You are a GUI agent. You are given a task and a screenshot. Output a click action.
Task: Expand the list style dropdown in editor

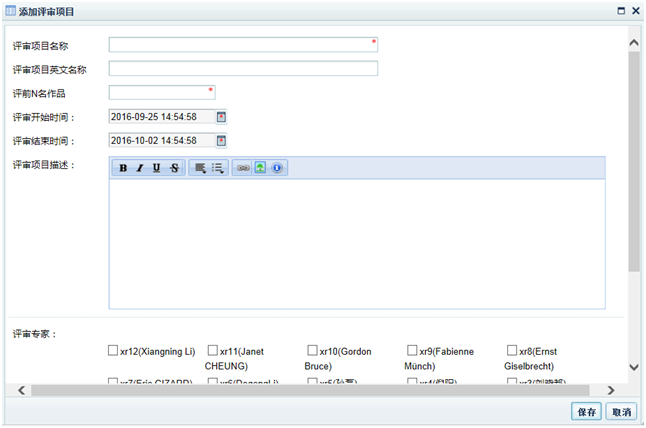click(217, 168)
